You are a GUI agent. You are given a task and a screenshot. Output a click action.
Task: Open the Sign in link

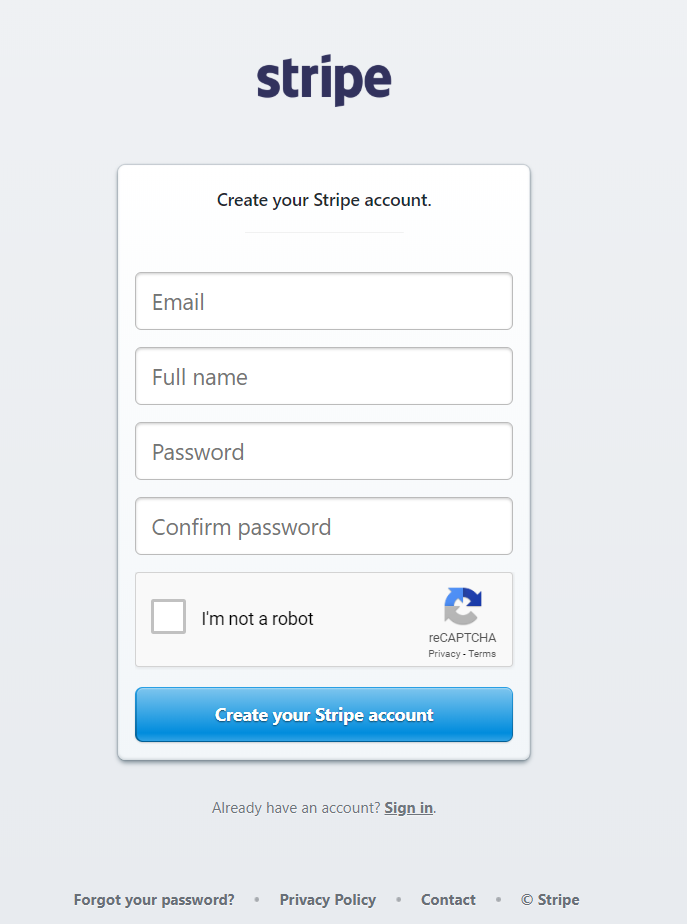point(408,808)
